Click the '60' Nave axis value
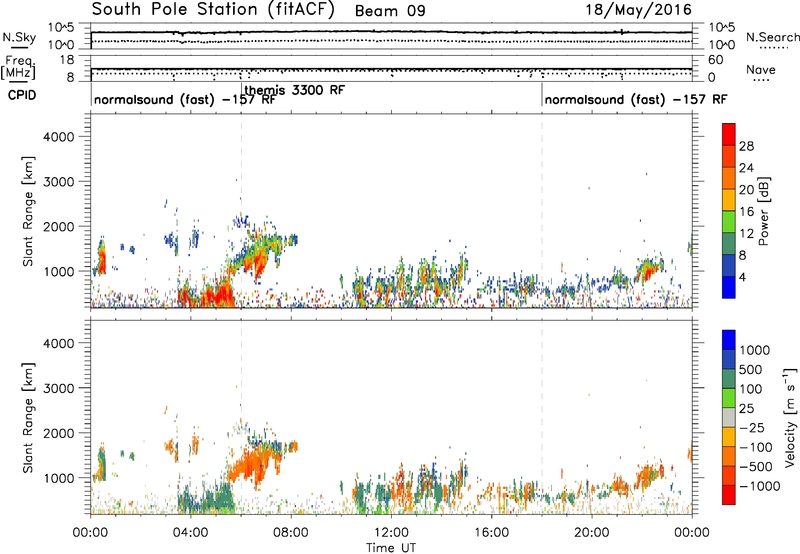Image resolution: width=800 pixels, height=554 pixels. [716, 60]
